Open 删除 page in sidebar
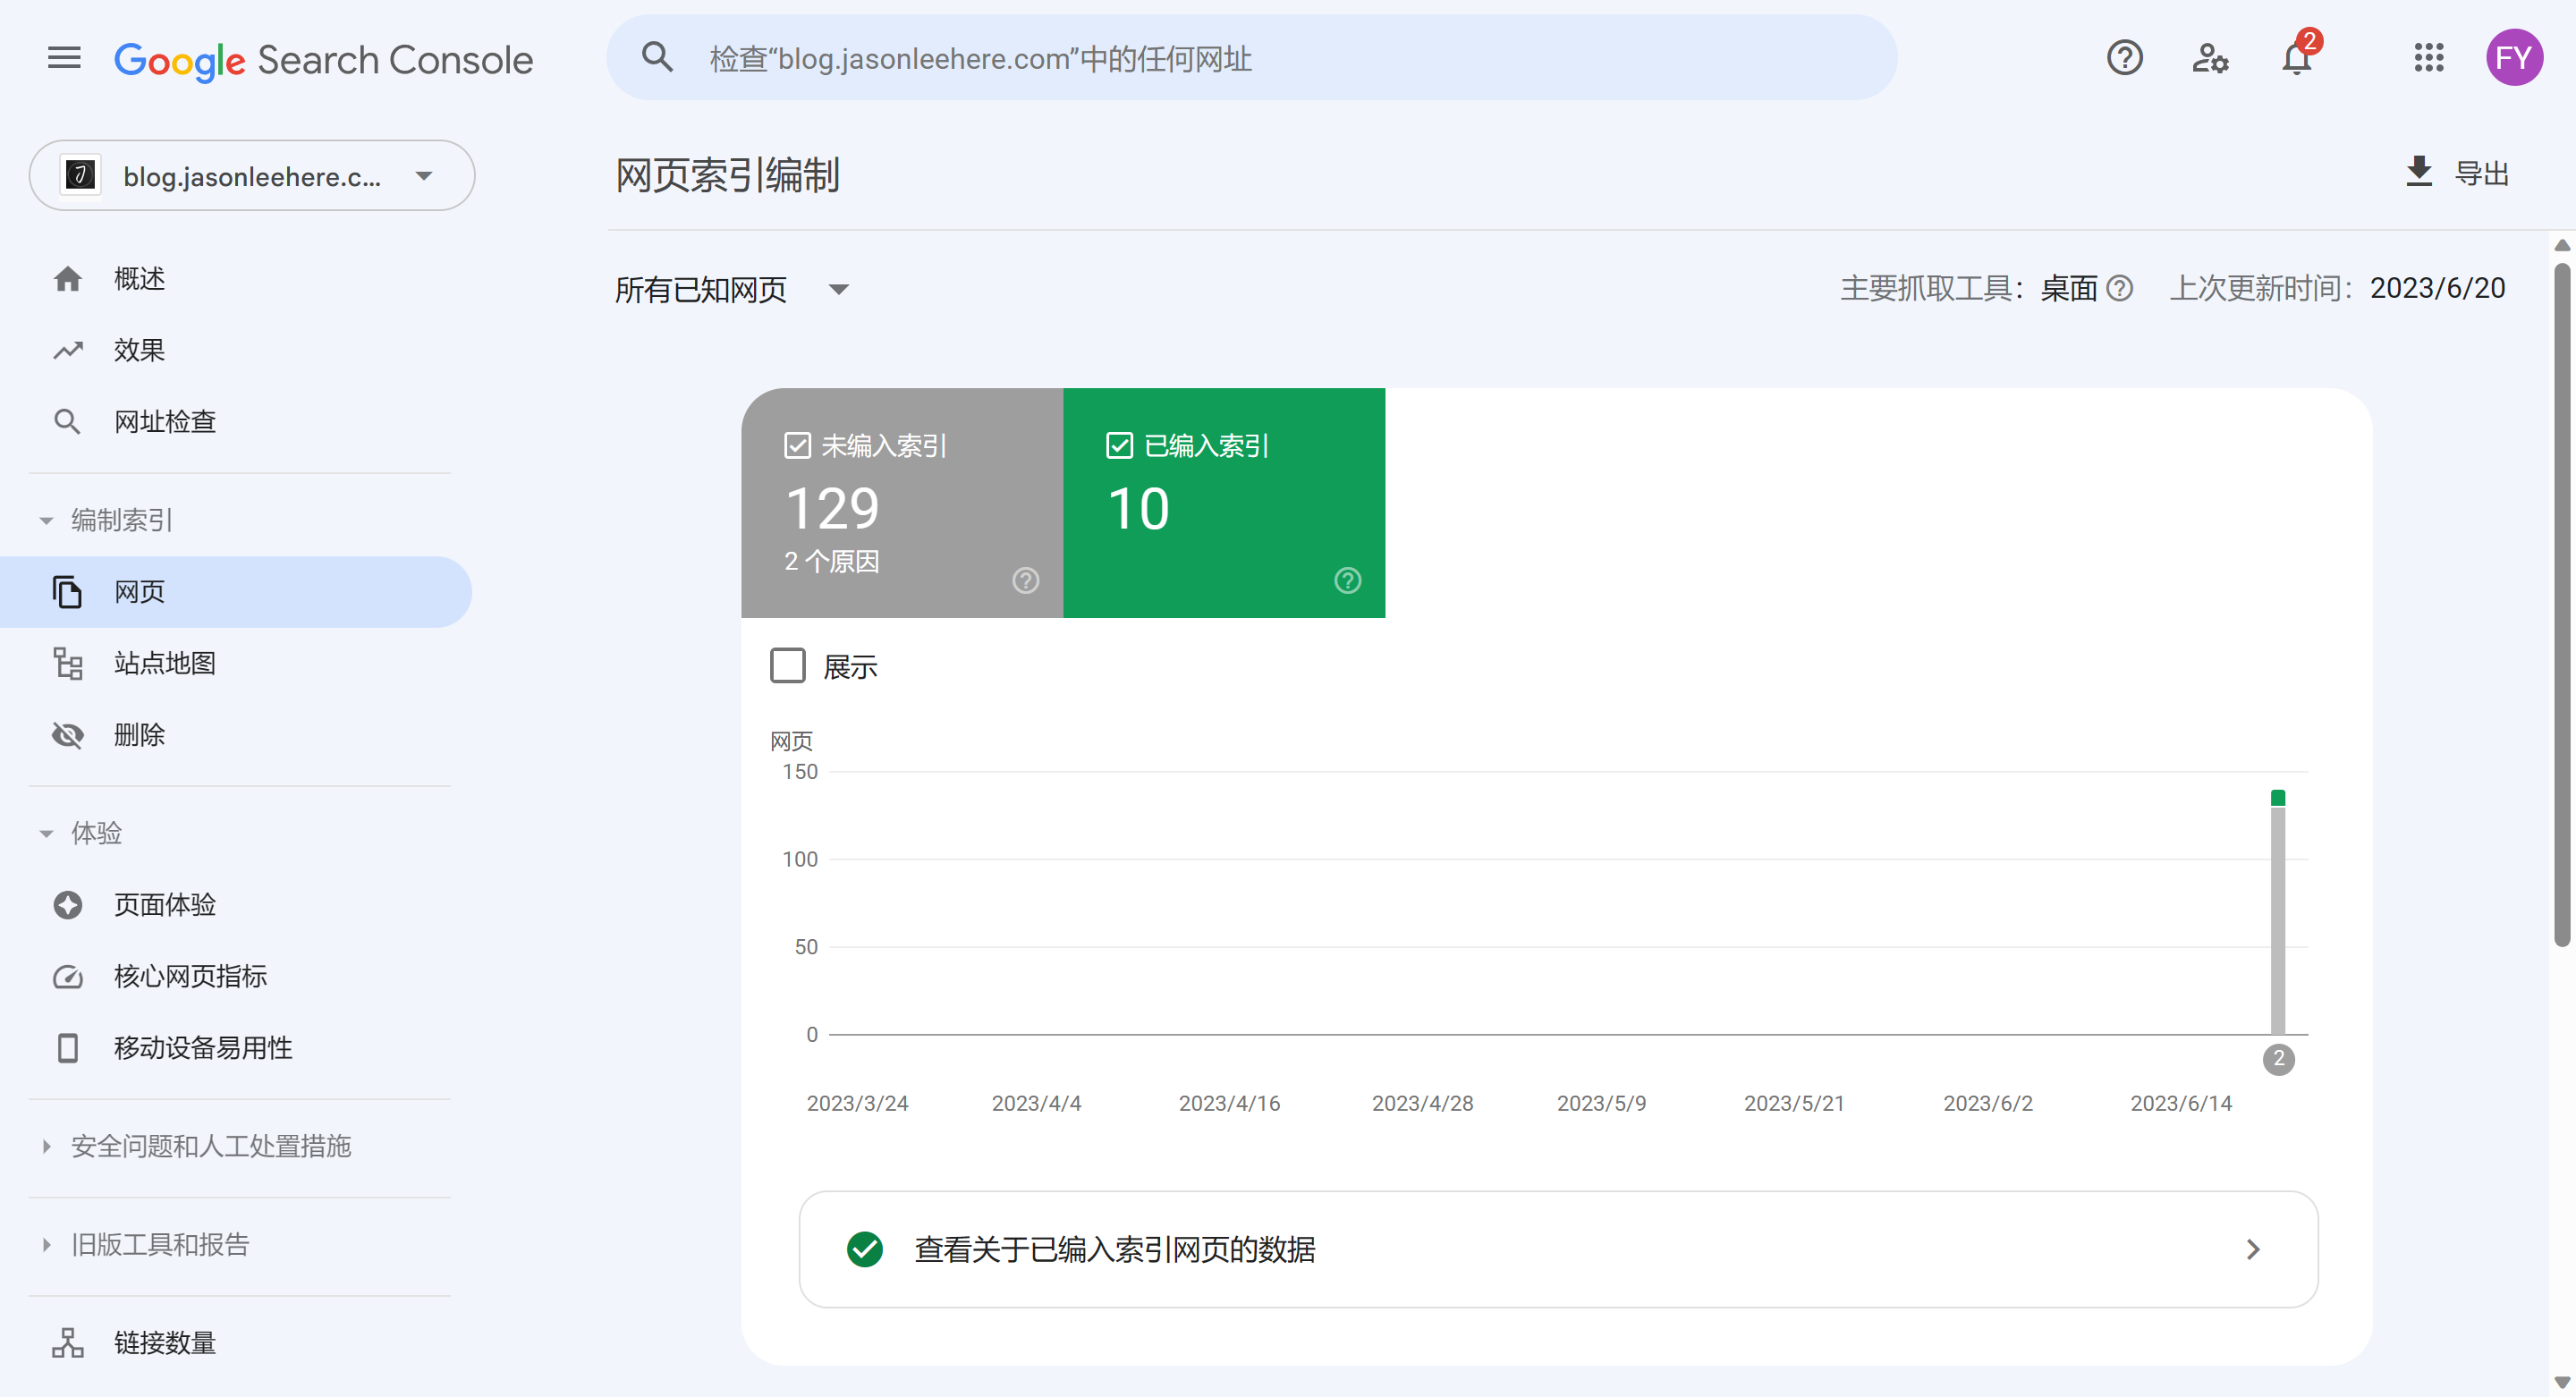Image resolution: width=2576 pixels, height=1397 pixels. [236, 735]
